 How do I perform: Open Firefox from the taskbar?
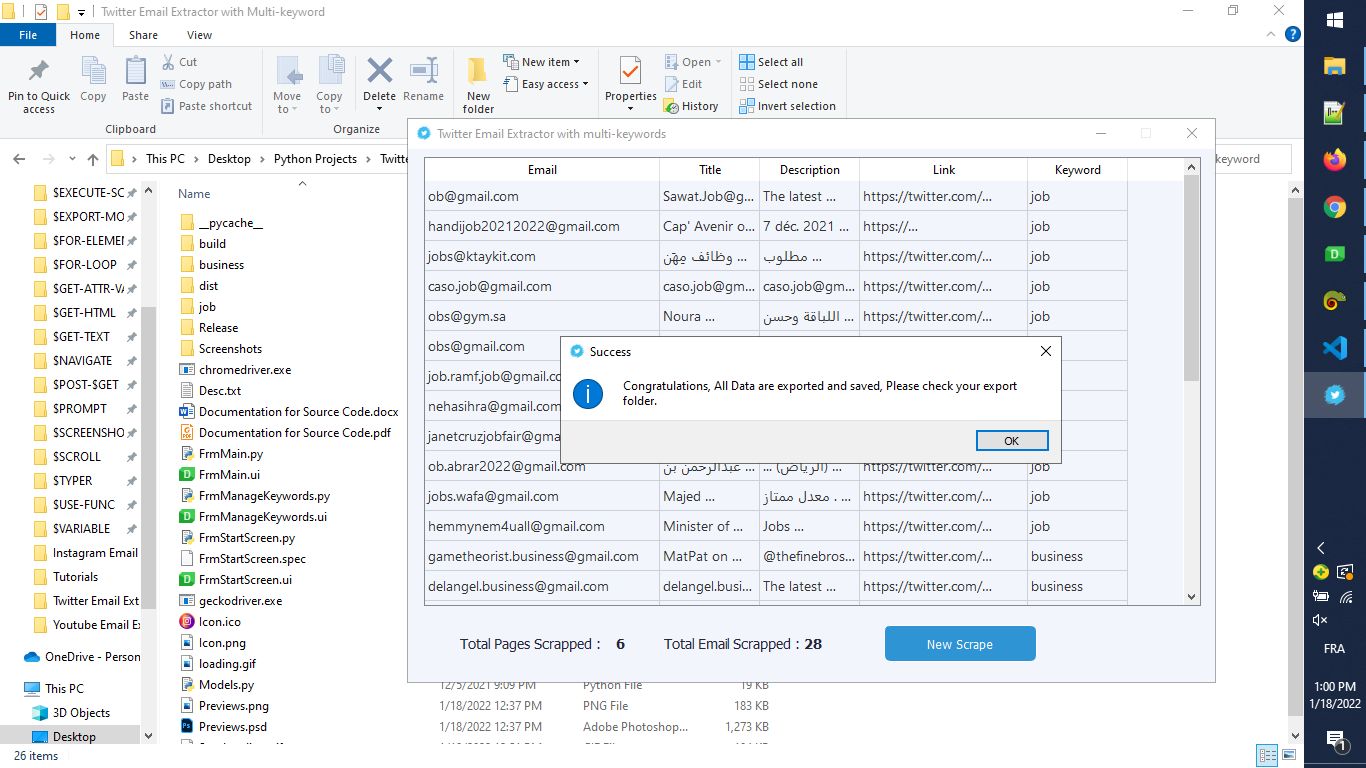[1334, 159]
